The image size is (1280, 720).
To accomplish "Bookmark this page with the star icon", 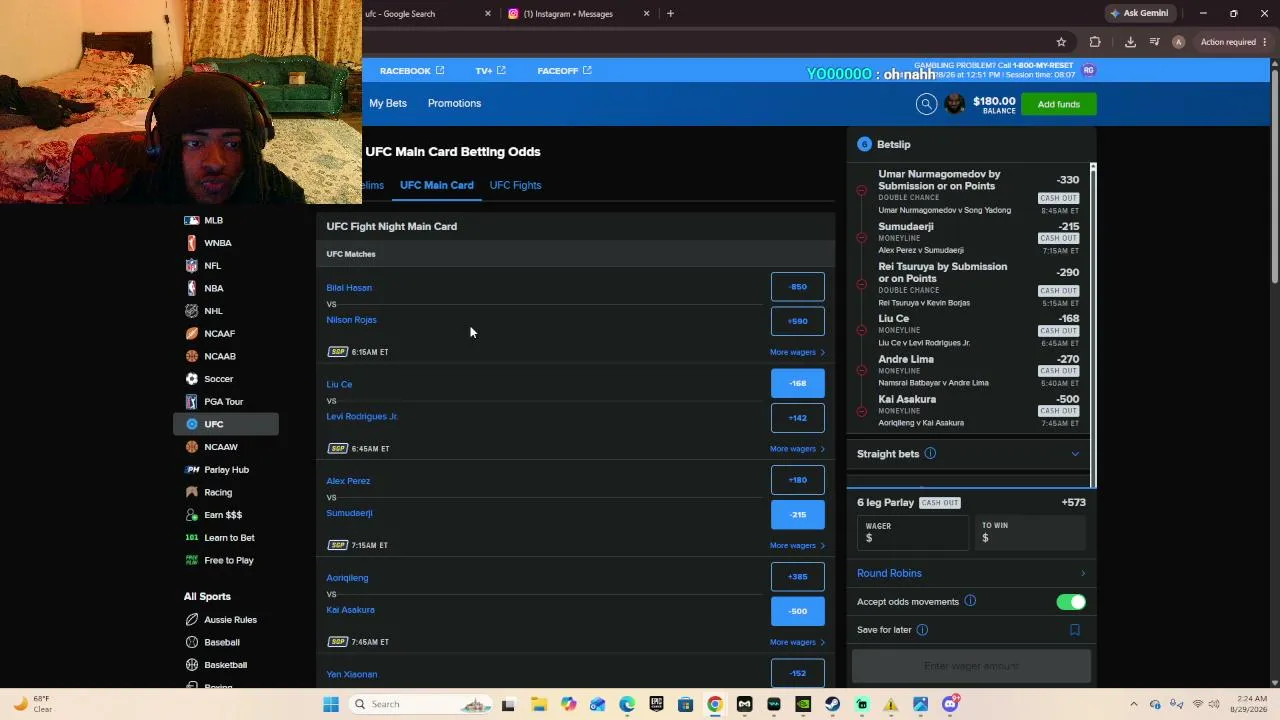I will [1061, 42].
